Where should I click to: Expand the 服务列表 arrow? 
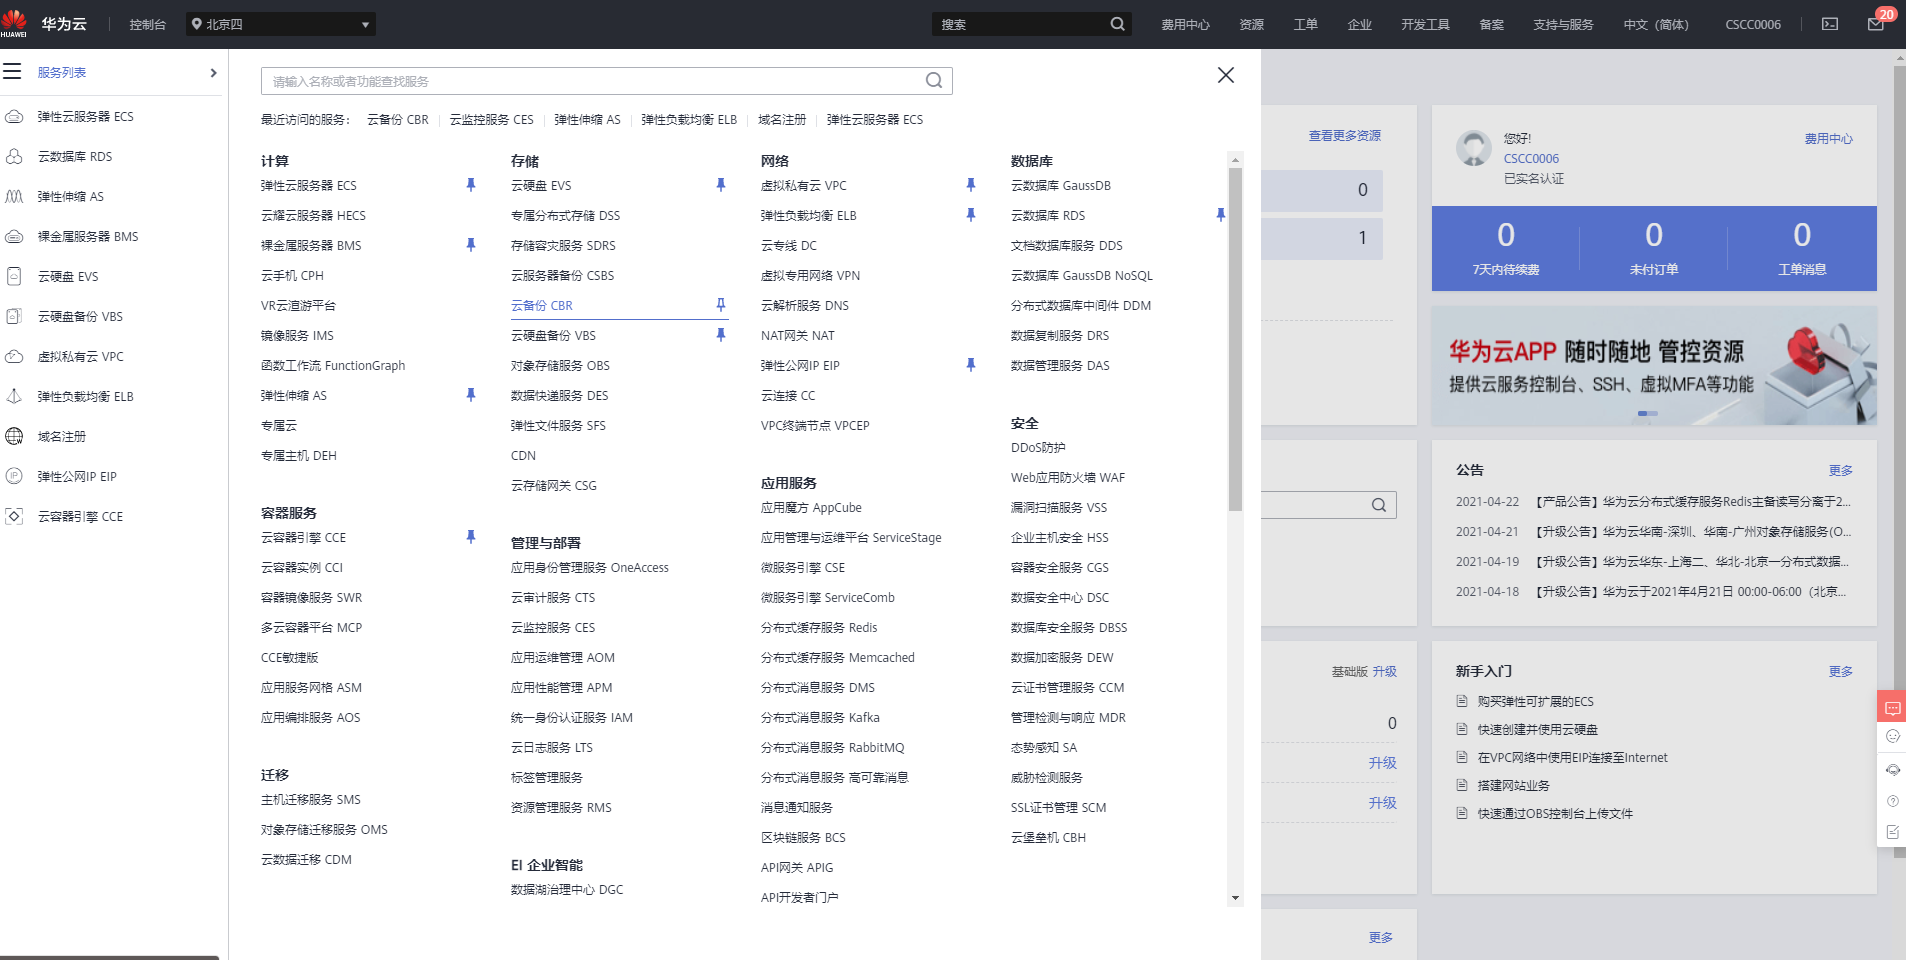(x=213, y=72)
